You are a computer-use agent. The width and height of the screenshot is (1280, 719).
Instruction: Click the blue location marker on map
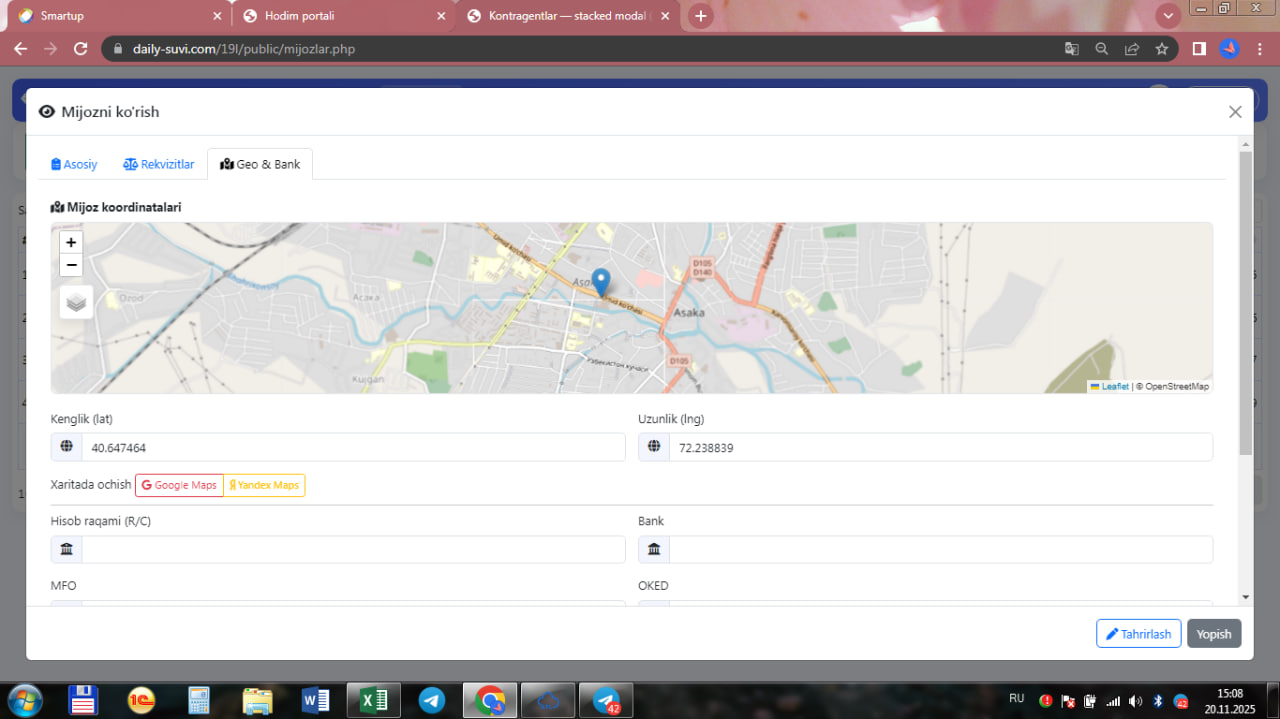pos(600,280)
